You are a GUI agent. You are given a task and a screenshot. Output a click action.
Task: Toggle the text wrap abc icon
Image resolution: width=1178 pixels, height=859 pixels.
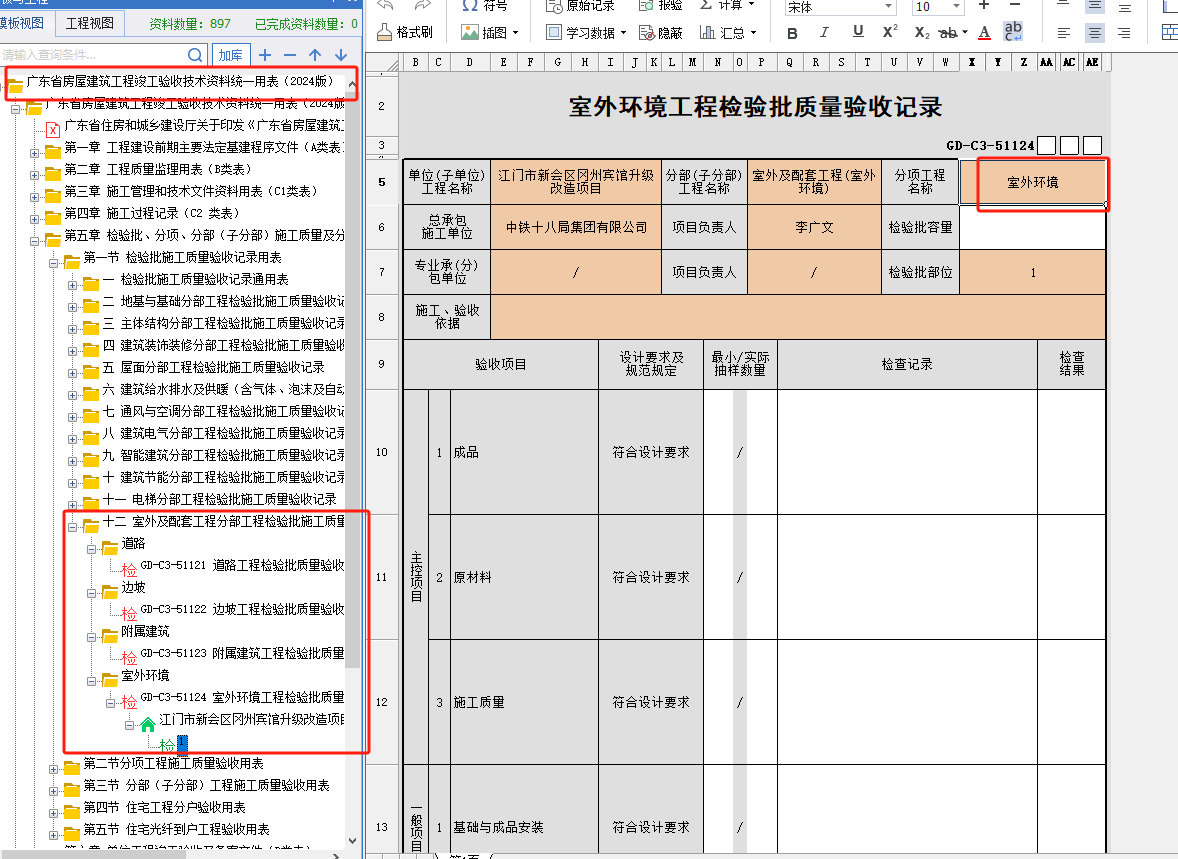click(x=1013, y=31)
